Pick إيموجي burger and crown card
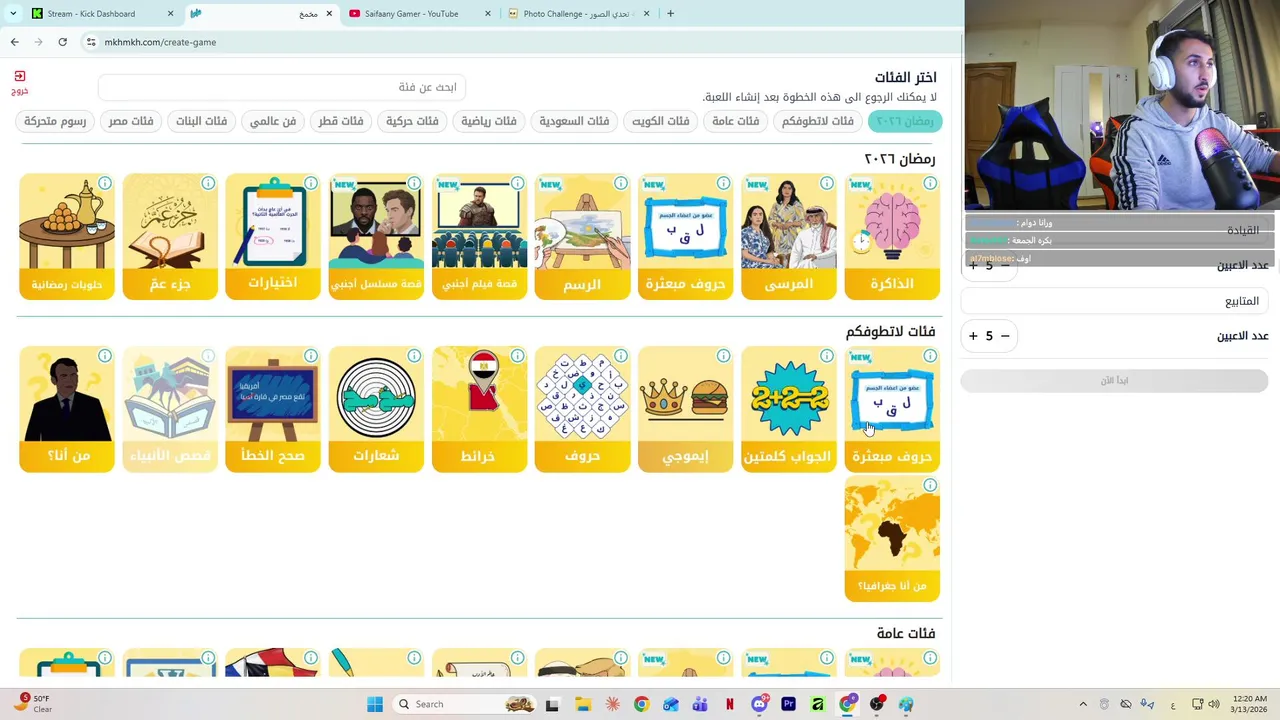Screen dimensions: 1280x720 pos(686,410)
